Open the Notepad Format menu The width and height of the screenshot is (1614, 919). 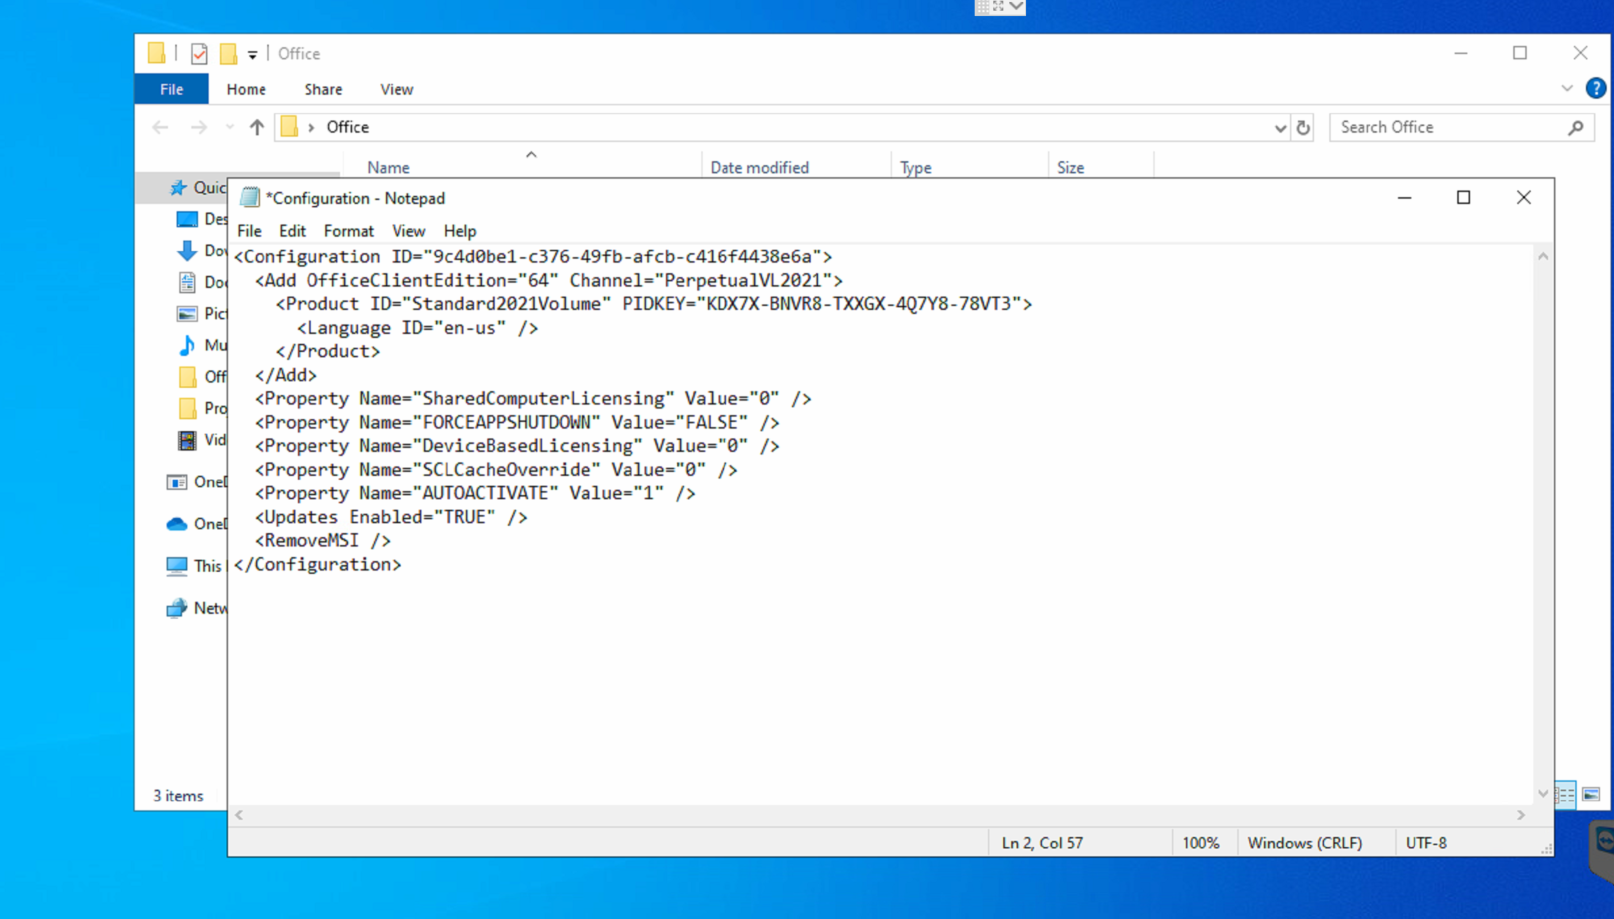(348, 231)
